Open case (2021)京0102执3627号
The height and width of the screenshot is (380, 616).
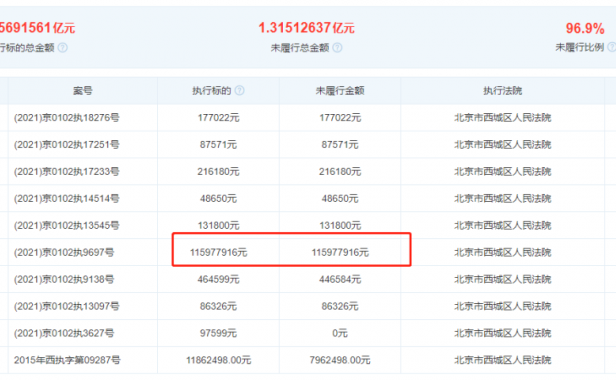click(x=64, y=333)
